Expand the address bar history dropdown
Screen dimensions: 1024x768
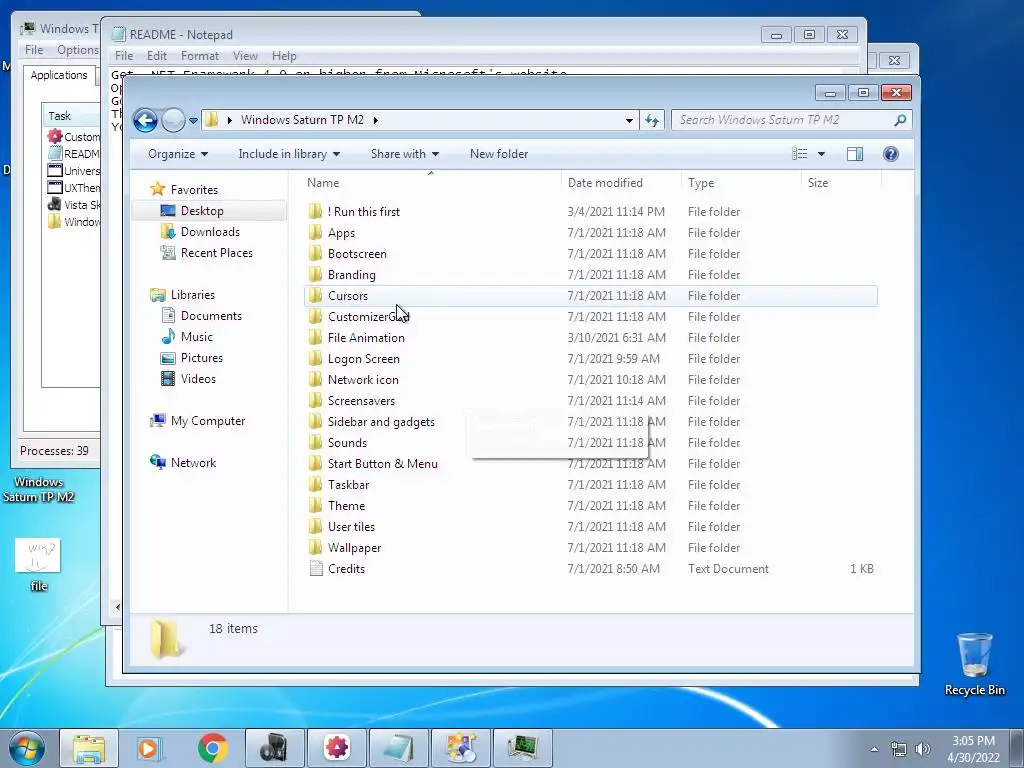pos(629,120)
